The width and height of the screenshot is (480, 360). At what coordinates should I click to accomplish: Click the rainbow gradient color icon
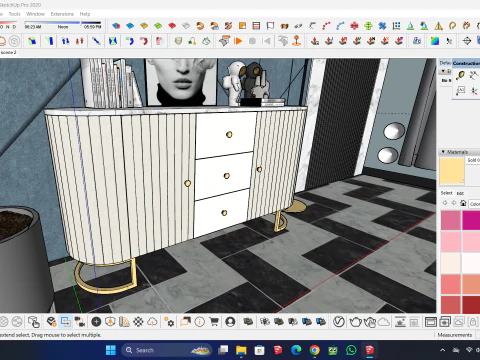[435, 41]
